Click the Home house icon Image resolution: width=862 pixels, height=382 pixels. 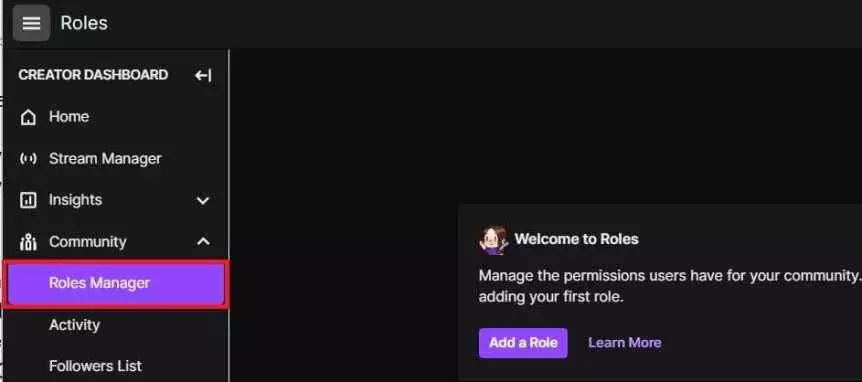click(28, 117)
